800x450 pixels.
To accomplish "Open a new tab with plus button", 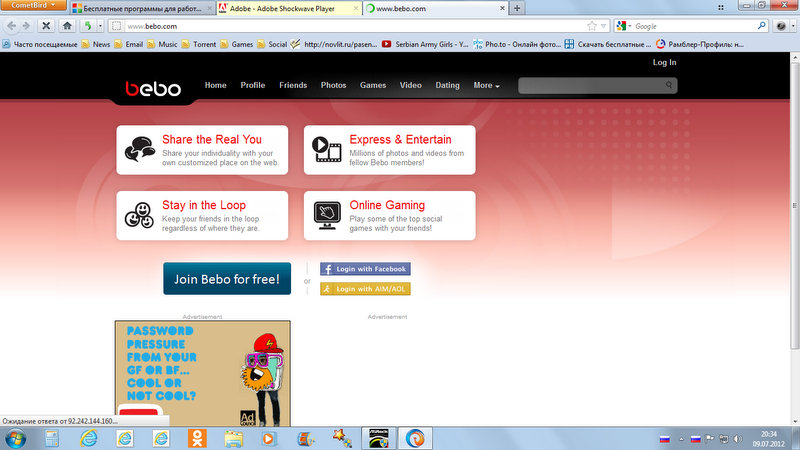I will pos(517,8).
